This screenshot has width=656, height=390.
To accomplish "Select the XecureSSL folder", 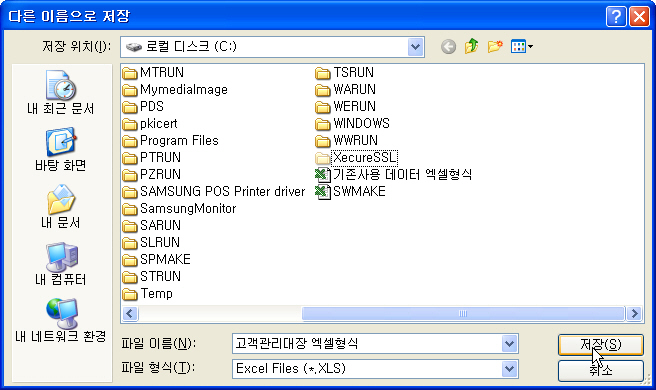I will 356,158.
